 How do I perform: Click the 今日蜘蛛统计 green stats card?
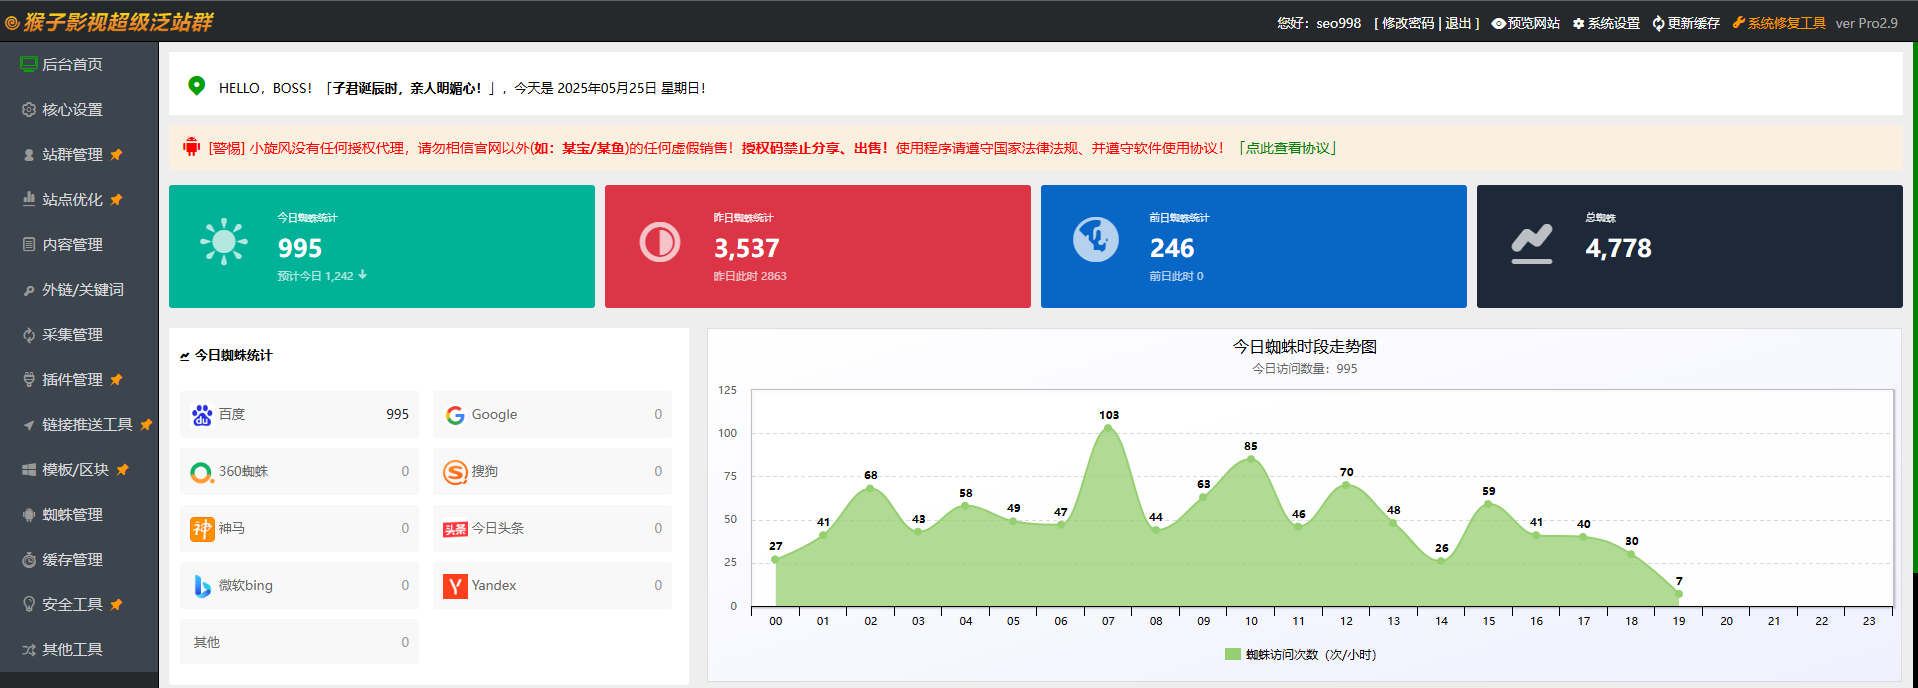pyautogui.click(x=381, y=246)
